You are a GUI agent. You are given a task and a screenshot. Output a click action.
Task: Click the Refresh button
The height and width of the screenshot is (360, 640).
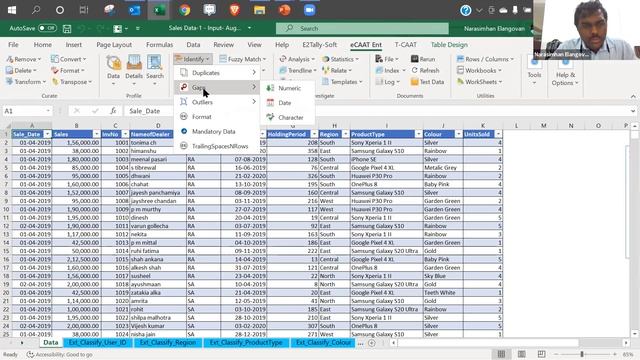425,71
